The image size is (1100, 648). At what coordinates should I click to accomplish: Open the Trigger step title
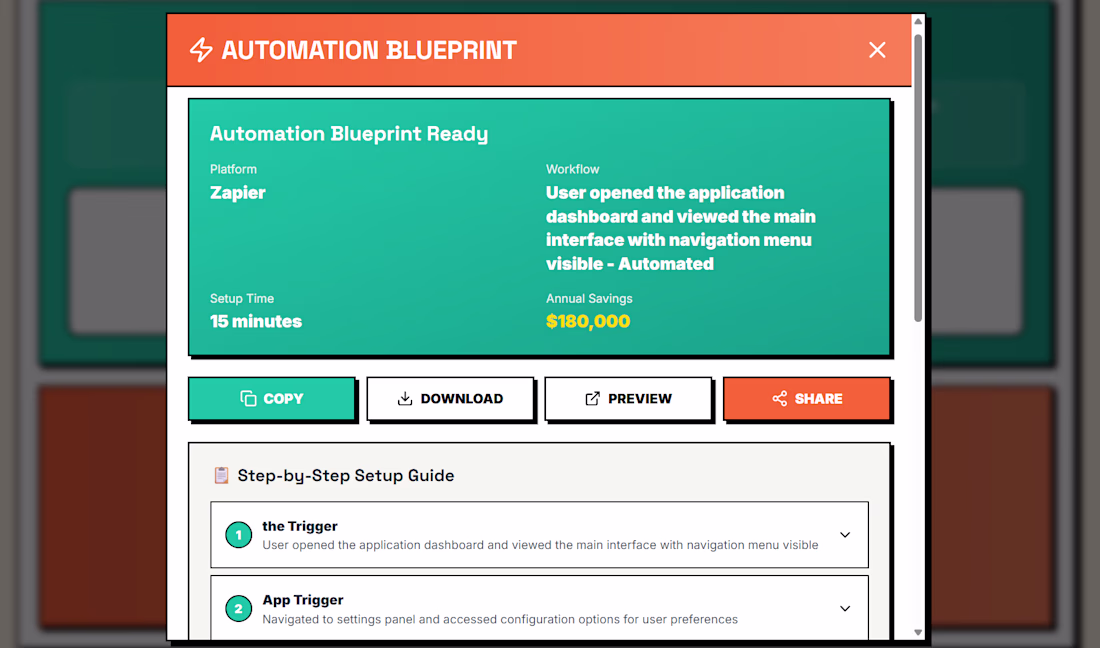[x=300, y=526]
